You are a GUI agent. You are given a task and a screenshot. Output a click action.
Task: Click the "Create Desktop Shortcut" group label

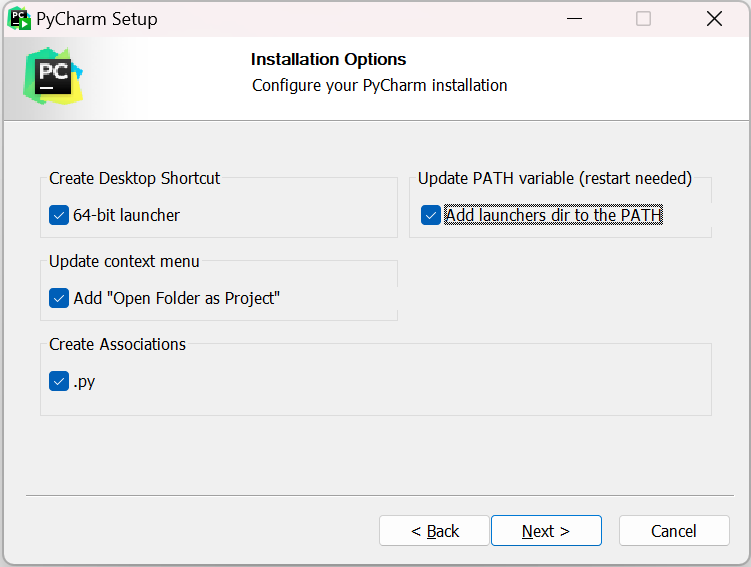click(135, 178)
